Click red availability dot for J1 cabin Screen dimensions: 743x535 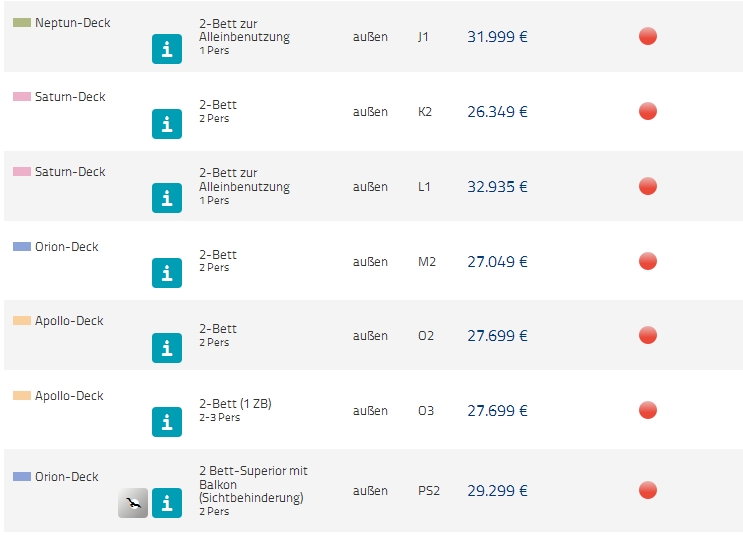(x=648, y=37)
